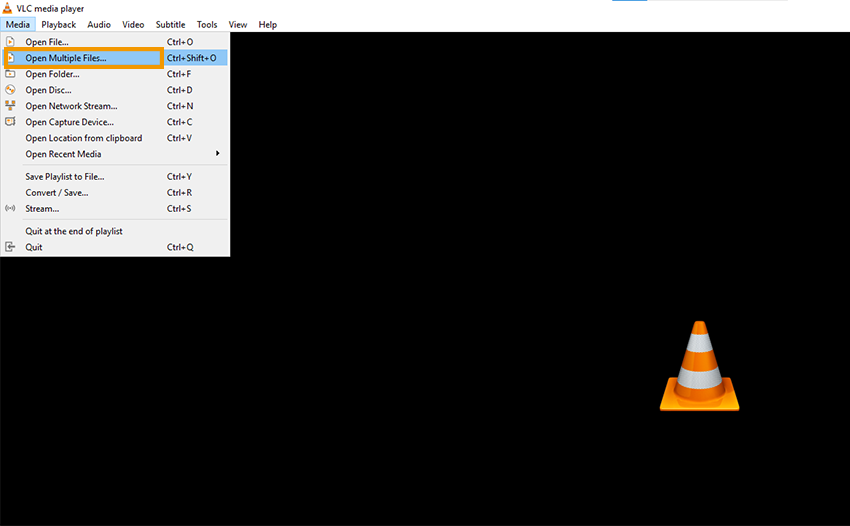
Task: Select Open Disc... menu entry
Action: tap(115, 90)
